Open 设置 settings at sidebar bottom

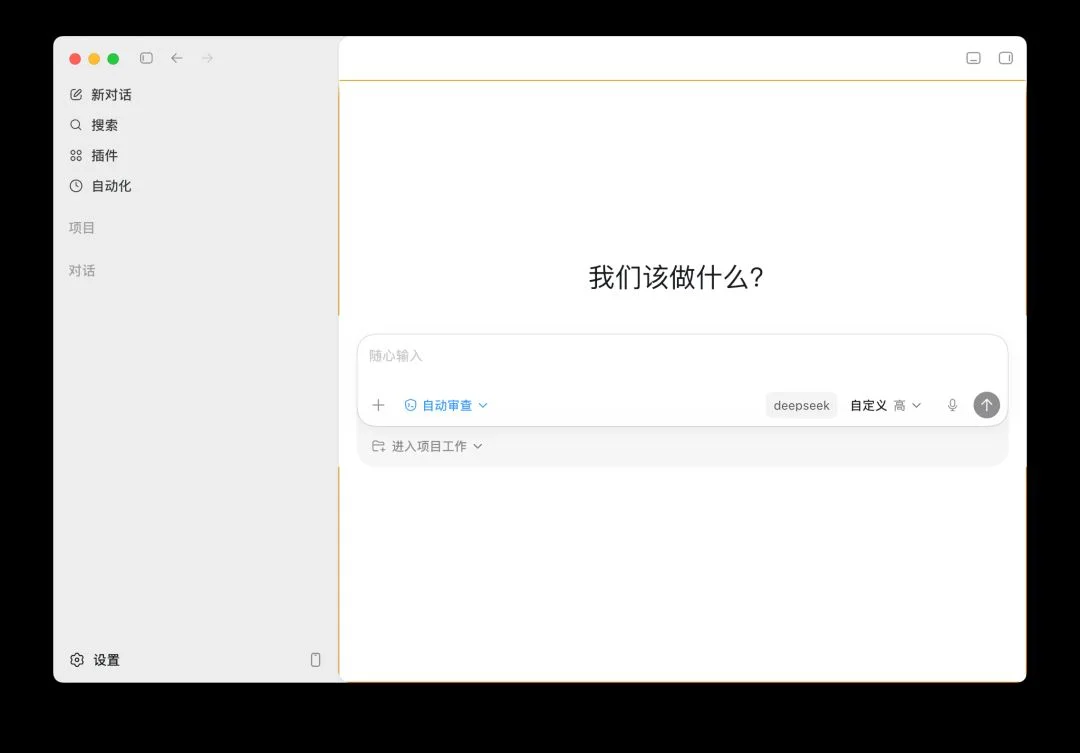(95, 659)
